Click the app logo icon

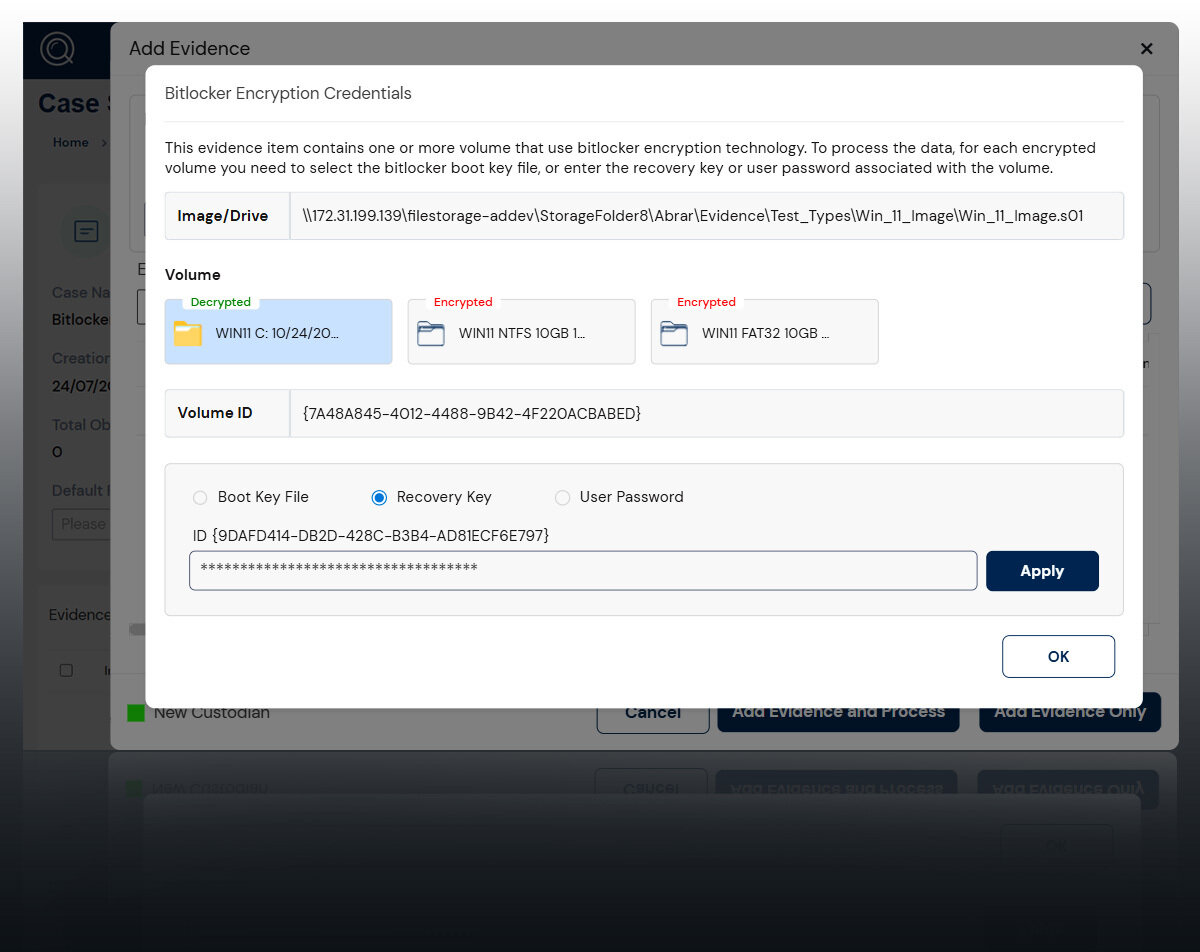(57, 49)
